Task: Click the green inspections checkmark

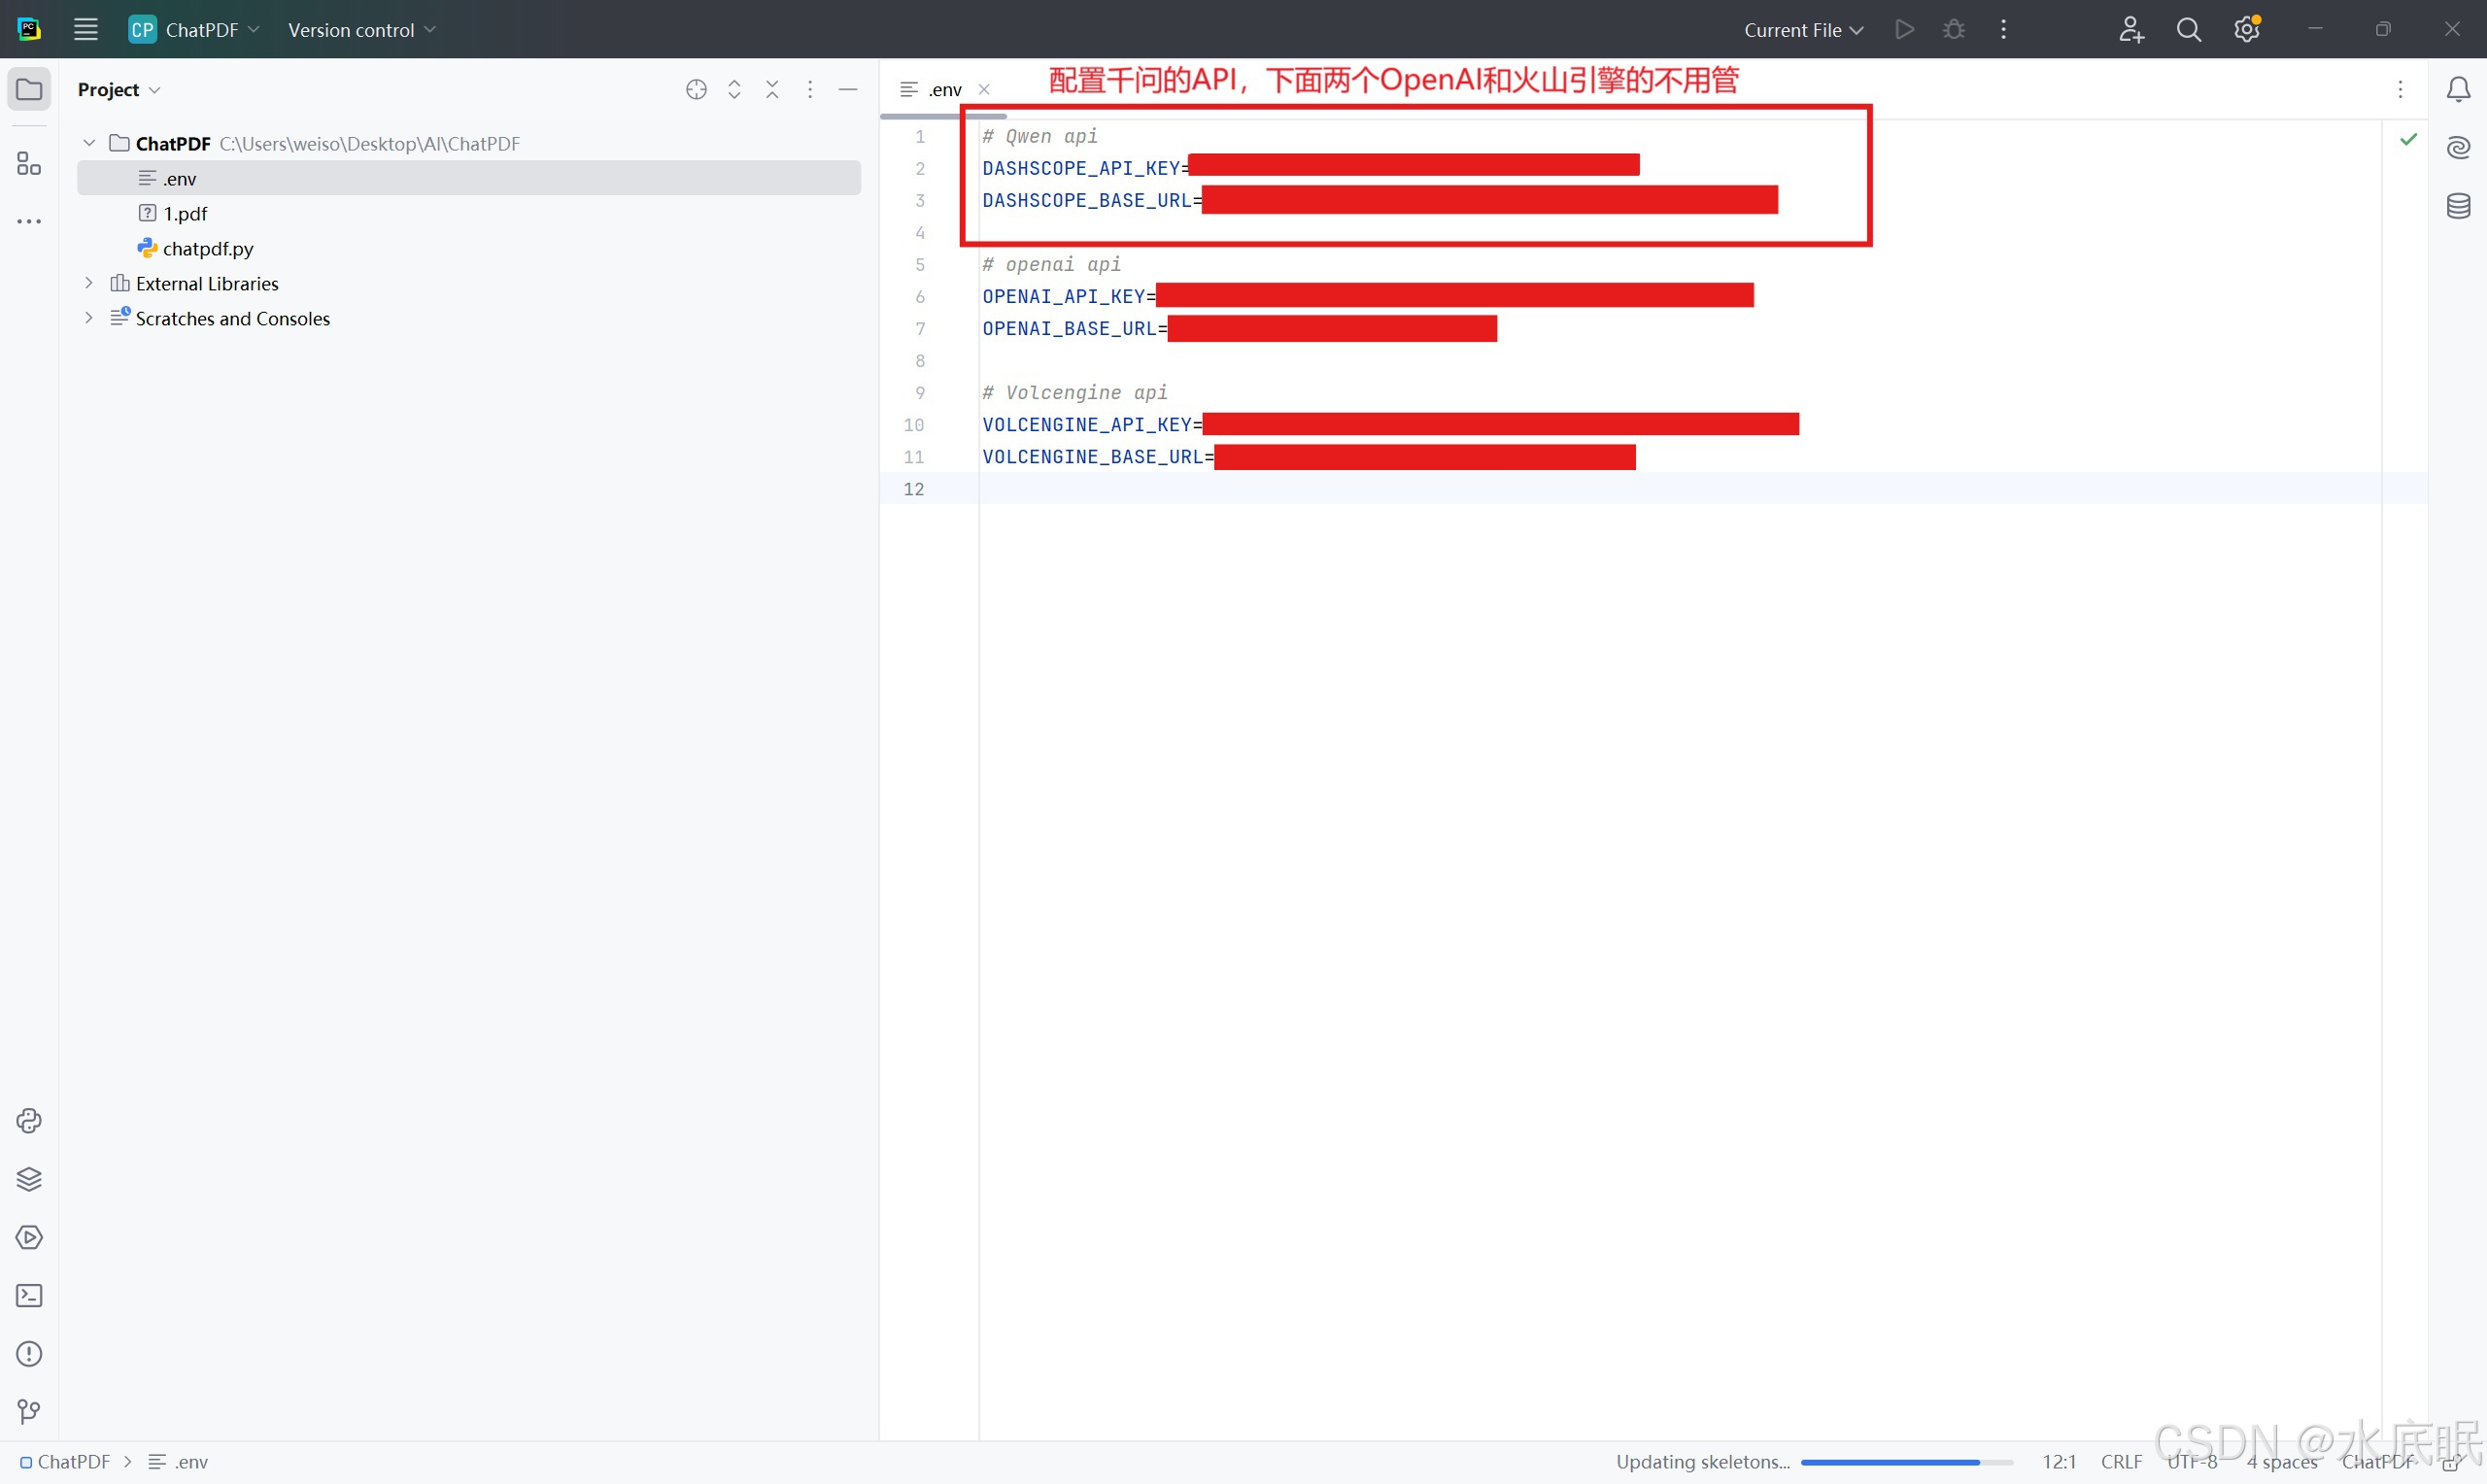Action: click(2408, 139)
